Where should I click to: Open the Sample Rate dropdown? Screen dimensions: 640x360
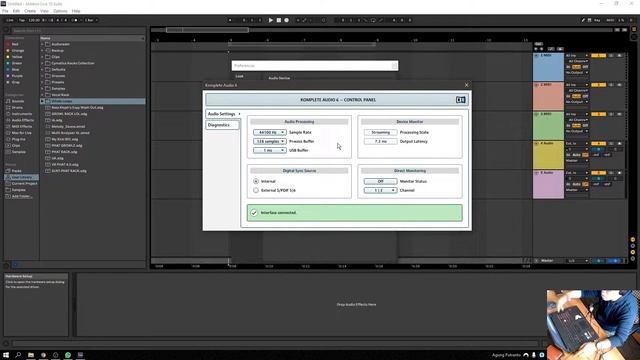(x=269, y=132)
